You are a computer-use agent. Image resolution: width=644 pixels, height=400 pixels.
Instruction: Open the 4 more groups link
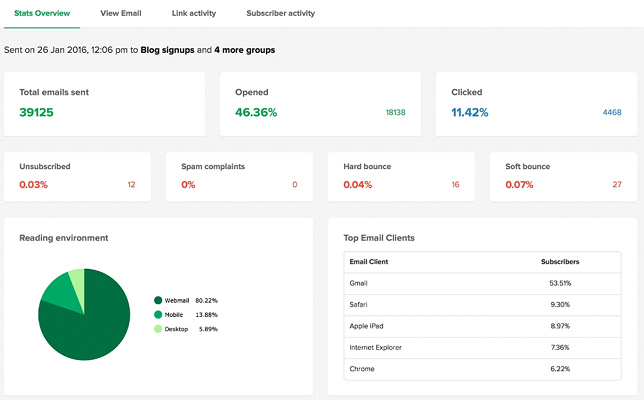pos(244,50)
